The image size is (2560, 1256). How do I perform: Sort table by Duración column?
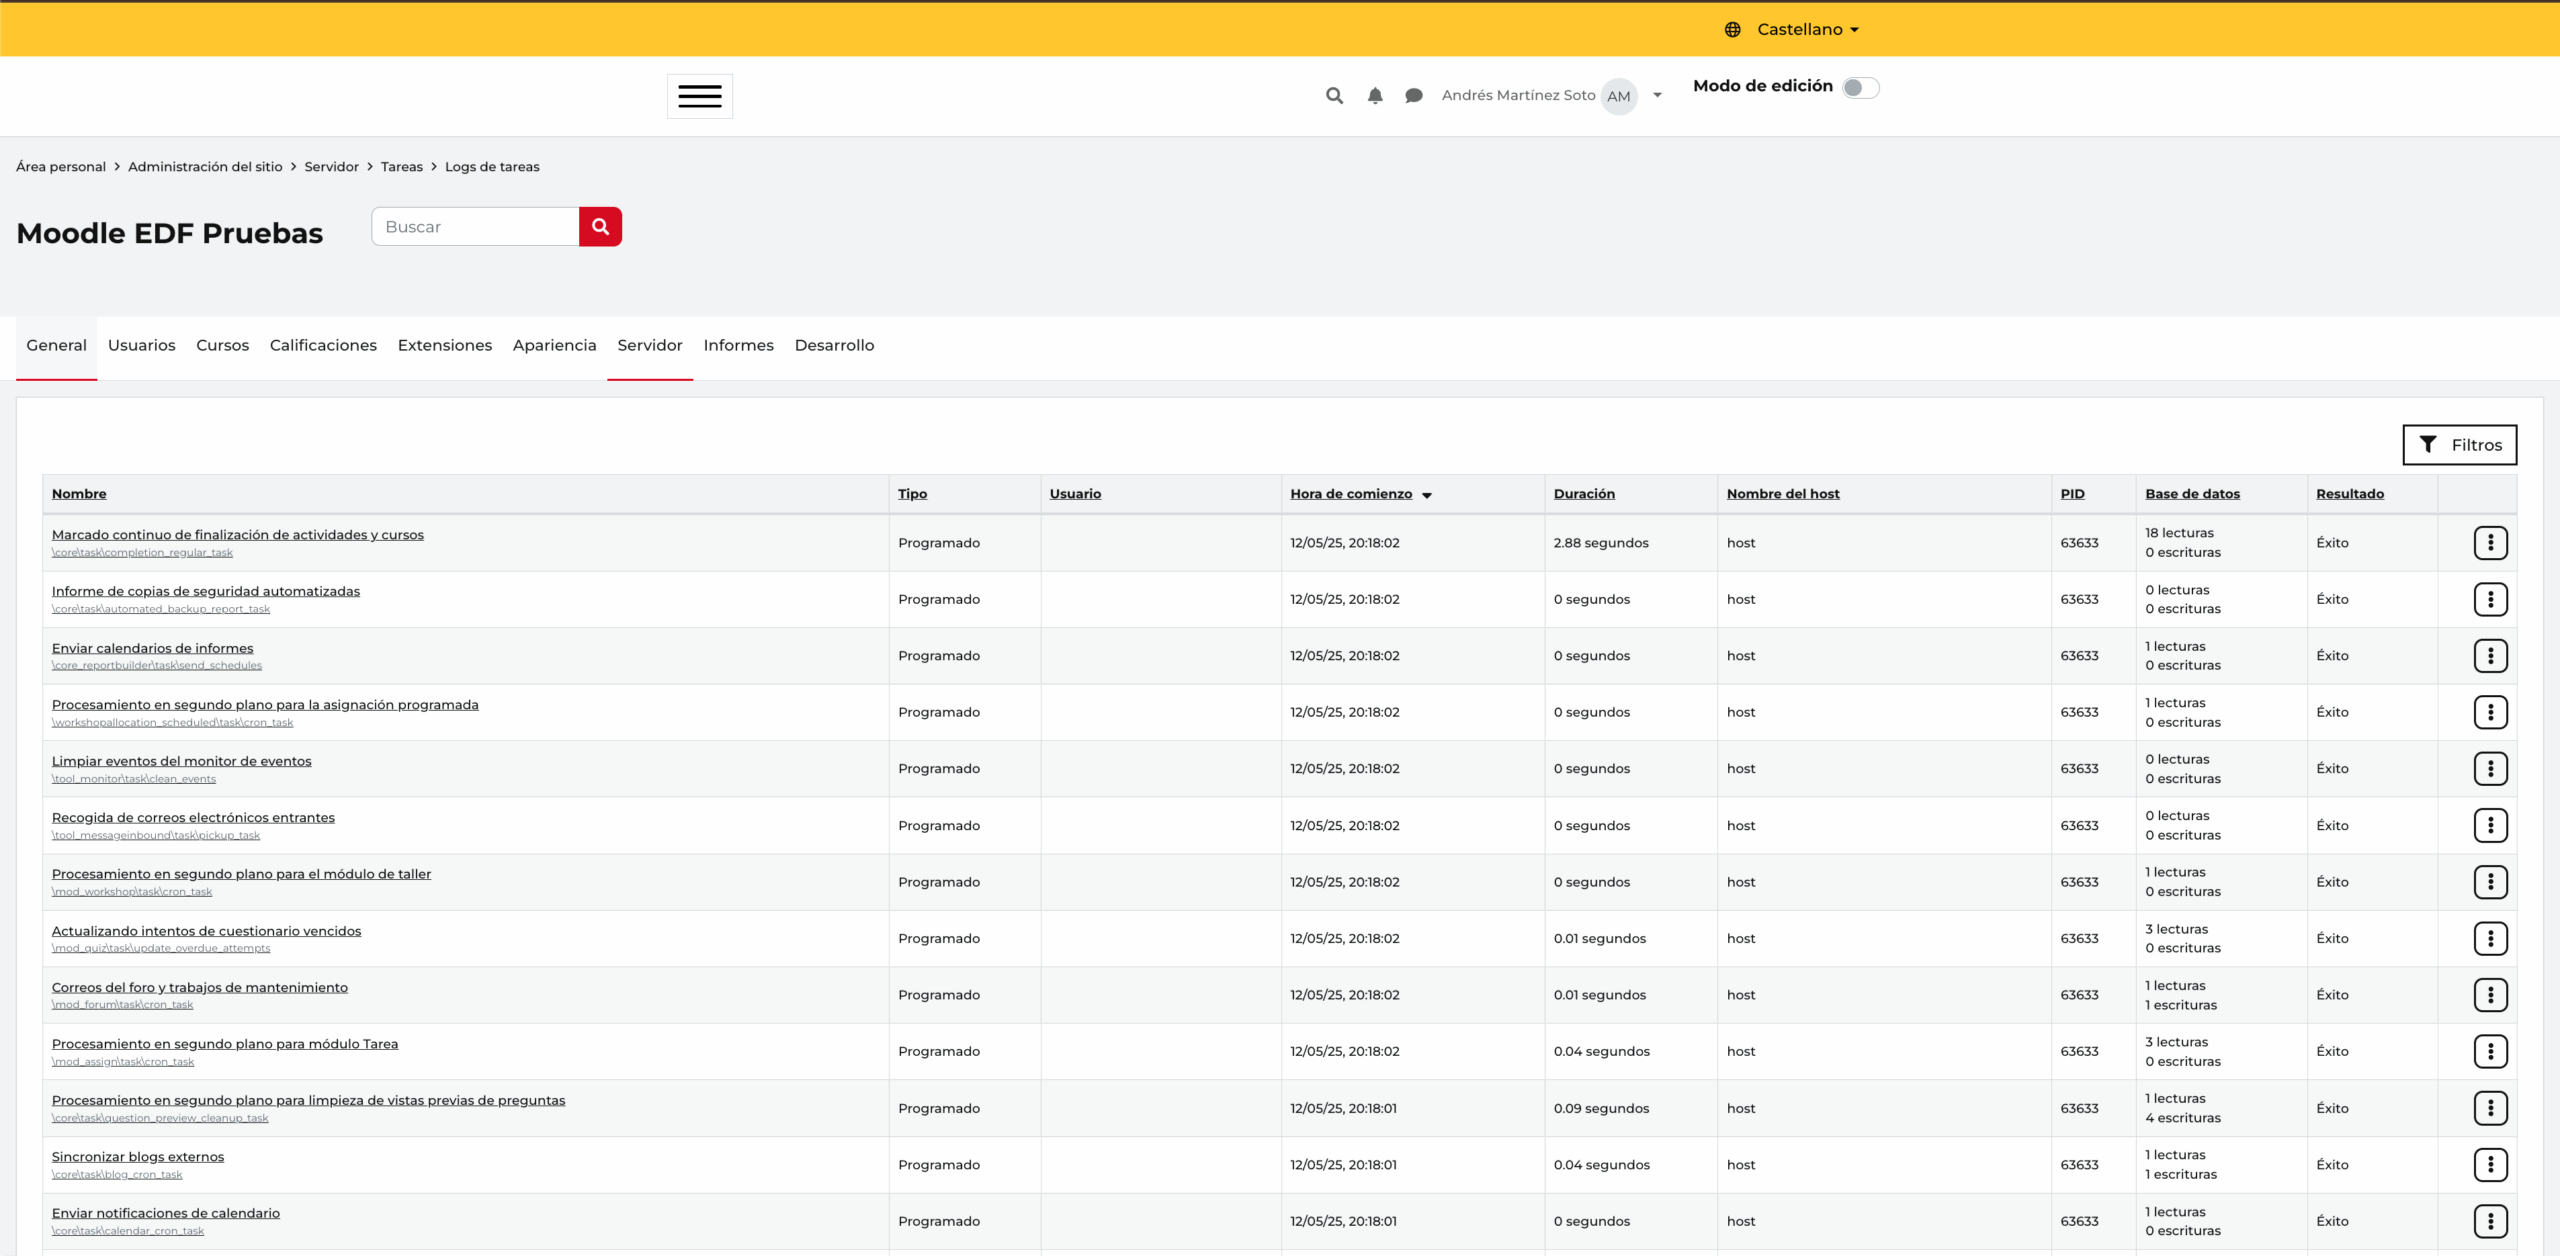1584,494
